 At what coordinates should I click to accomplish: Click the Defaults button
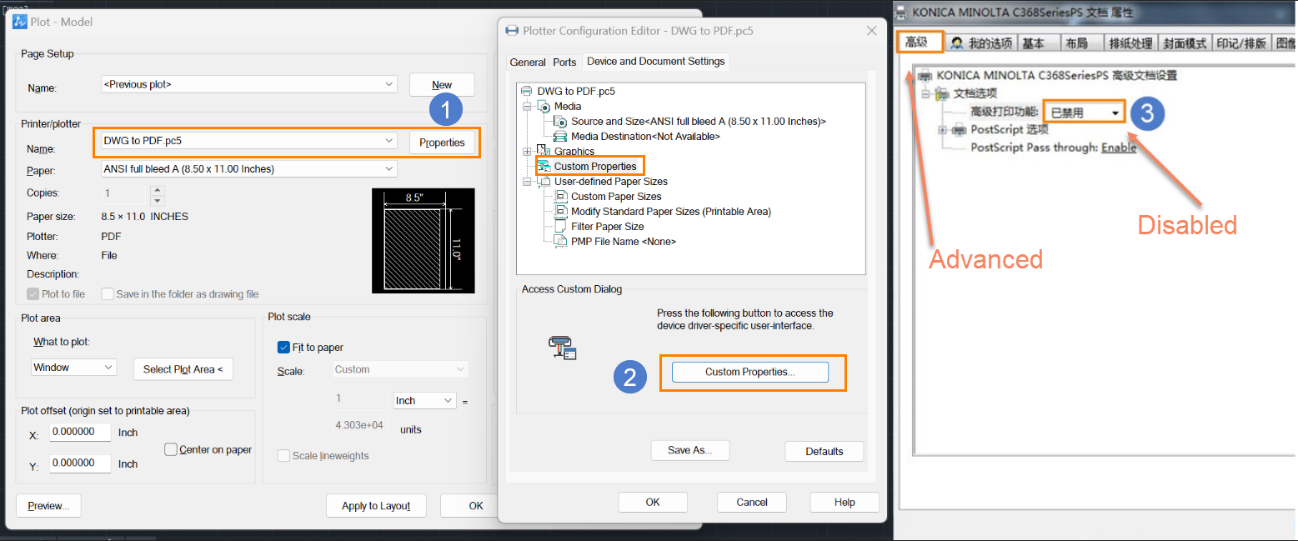pos(824,451)
